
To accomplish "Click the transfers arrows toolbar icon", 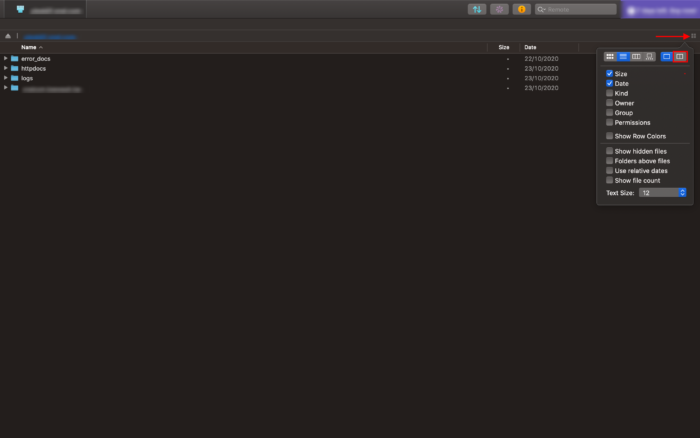I will click(477, 9).
